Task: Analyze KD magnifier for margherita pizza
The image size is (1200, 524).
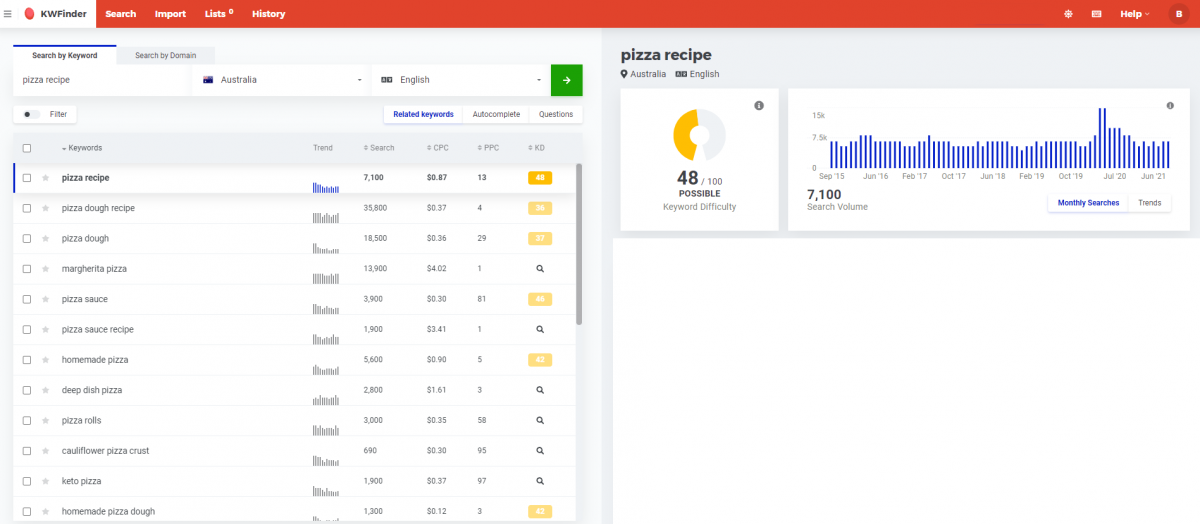Action: [540, 269]
